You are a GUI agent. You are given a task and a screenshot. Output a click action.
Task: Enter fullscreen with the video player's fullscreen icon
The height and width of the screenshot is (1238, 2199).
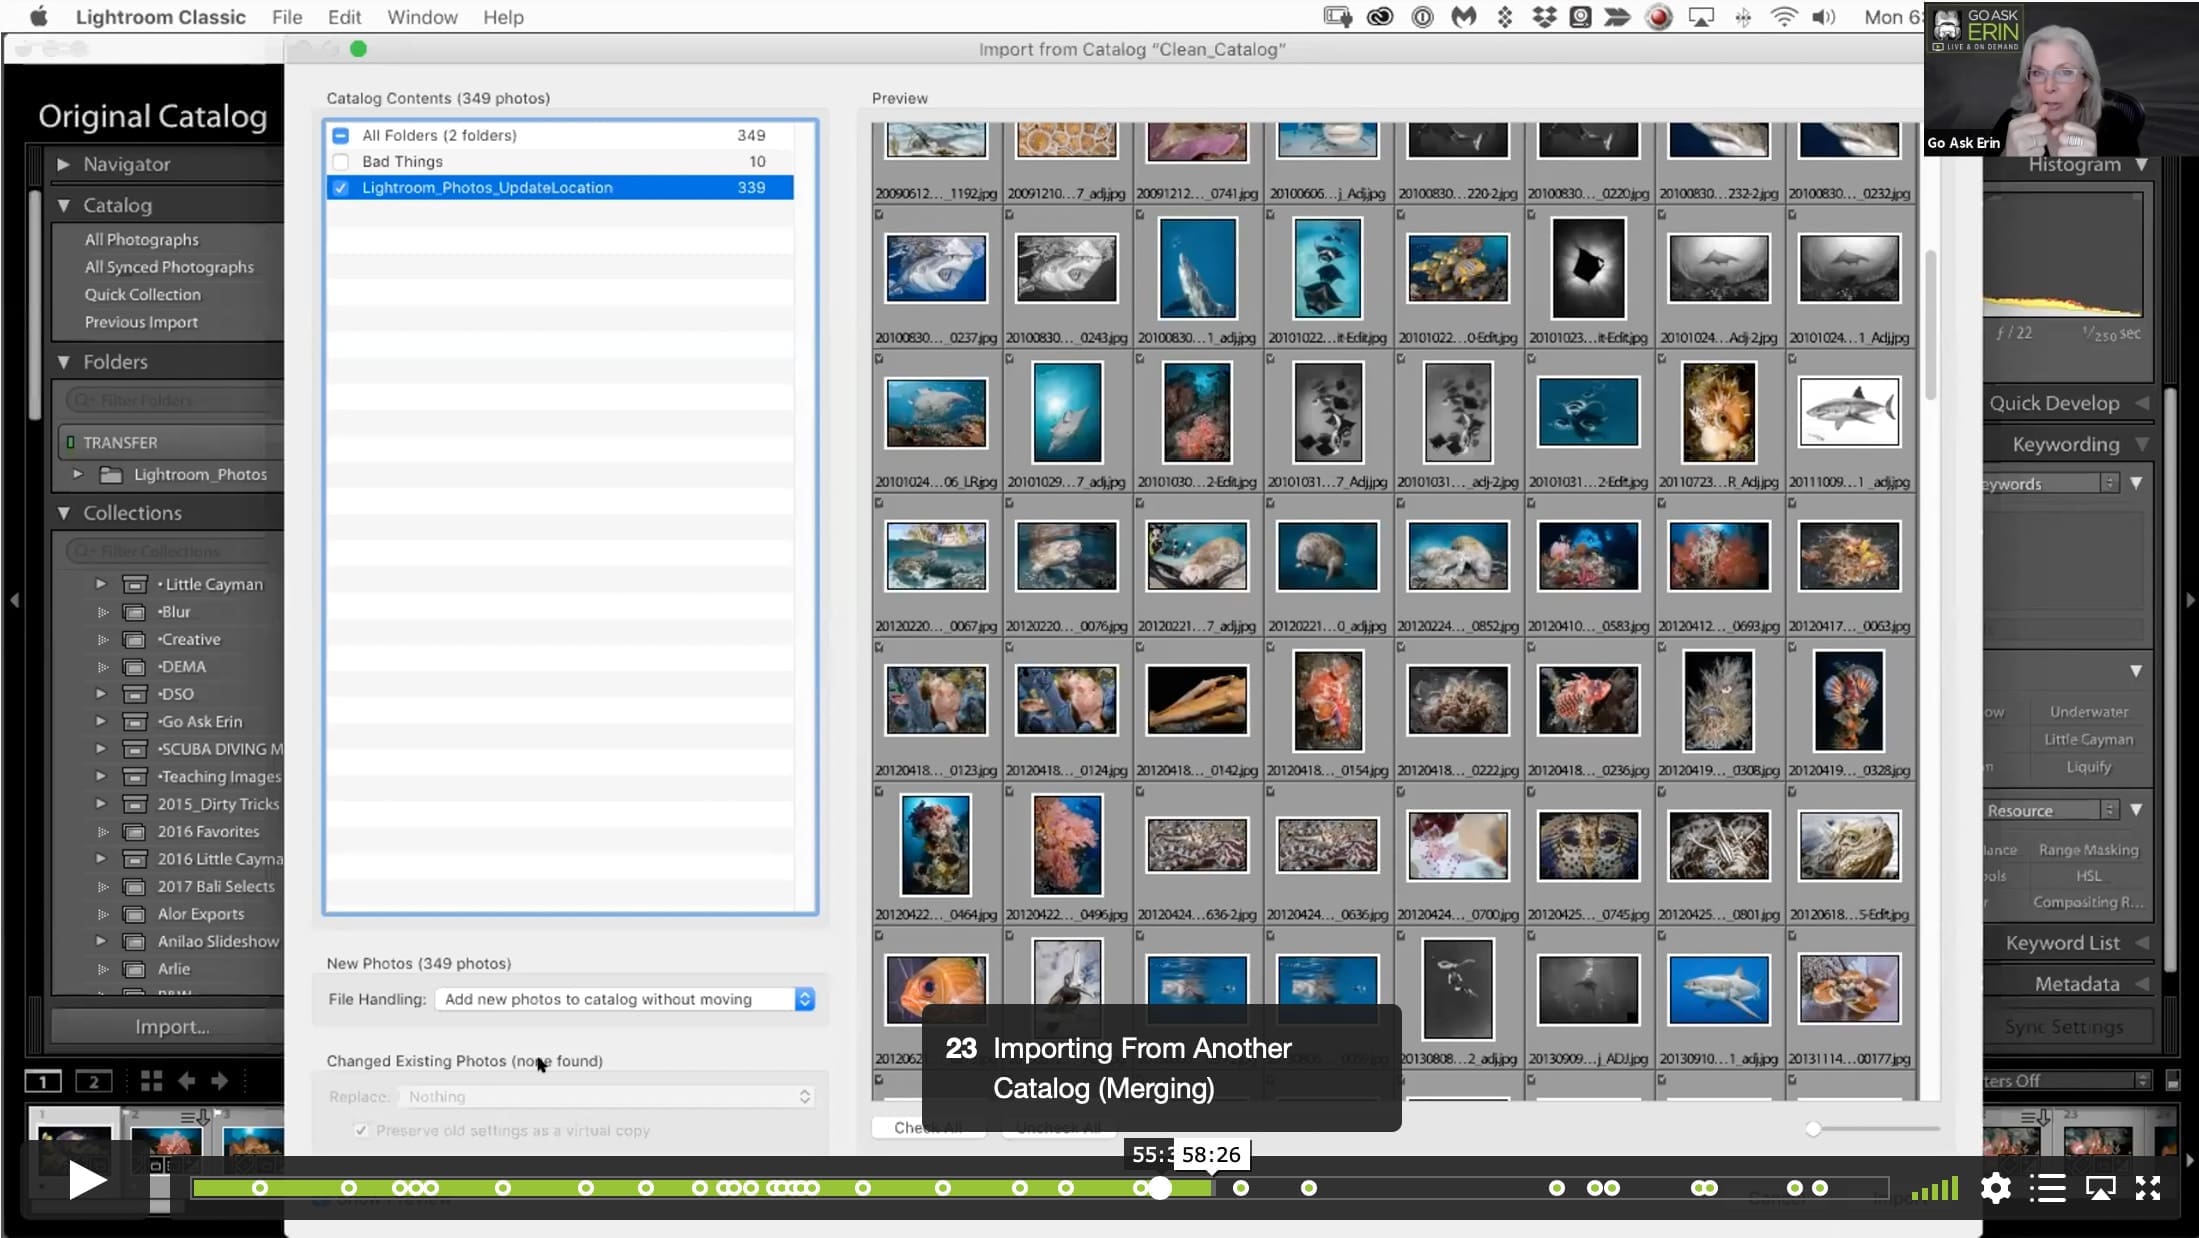[x=2148, y=1188]
